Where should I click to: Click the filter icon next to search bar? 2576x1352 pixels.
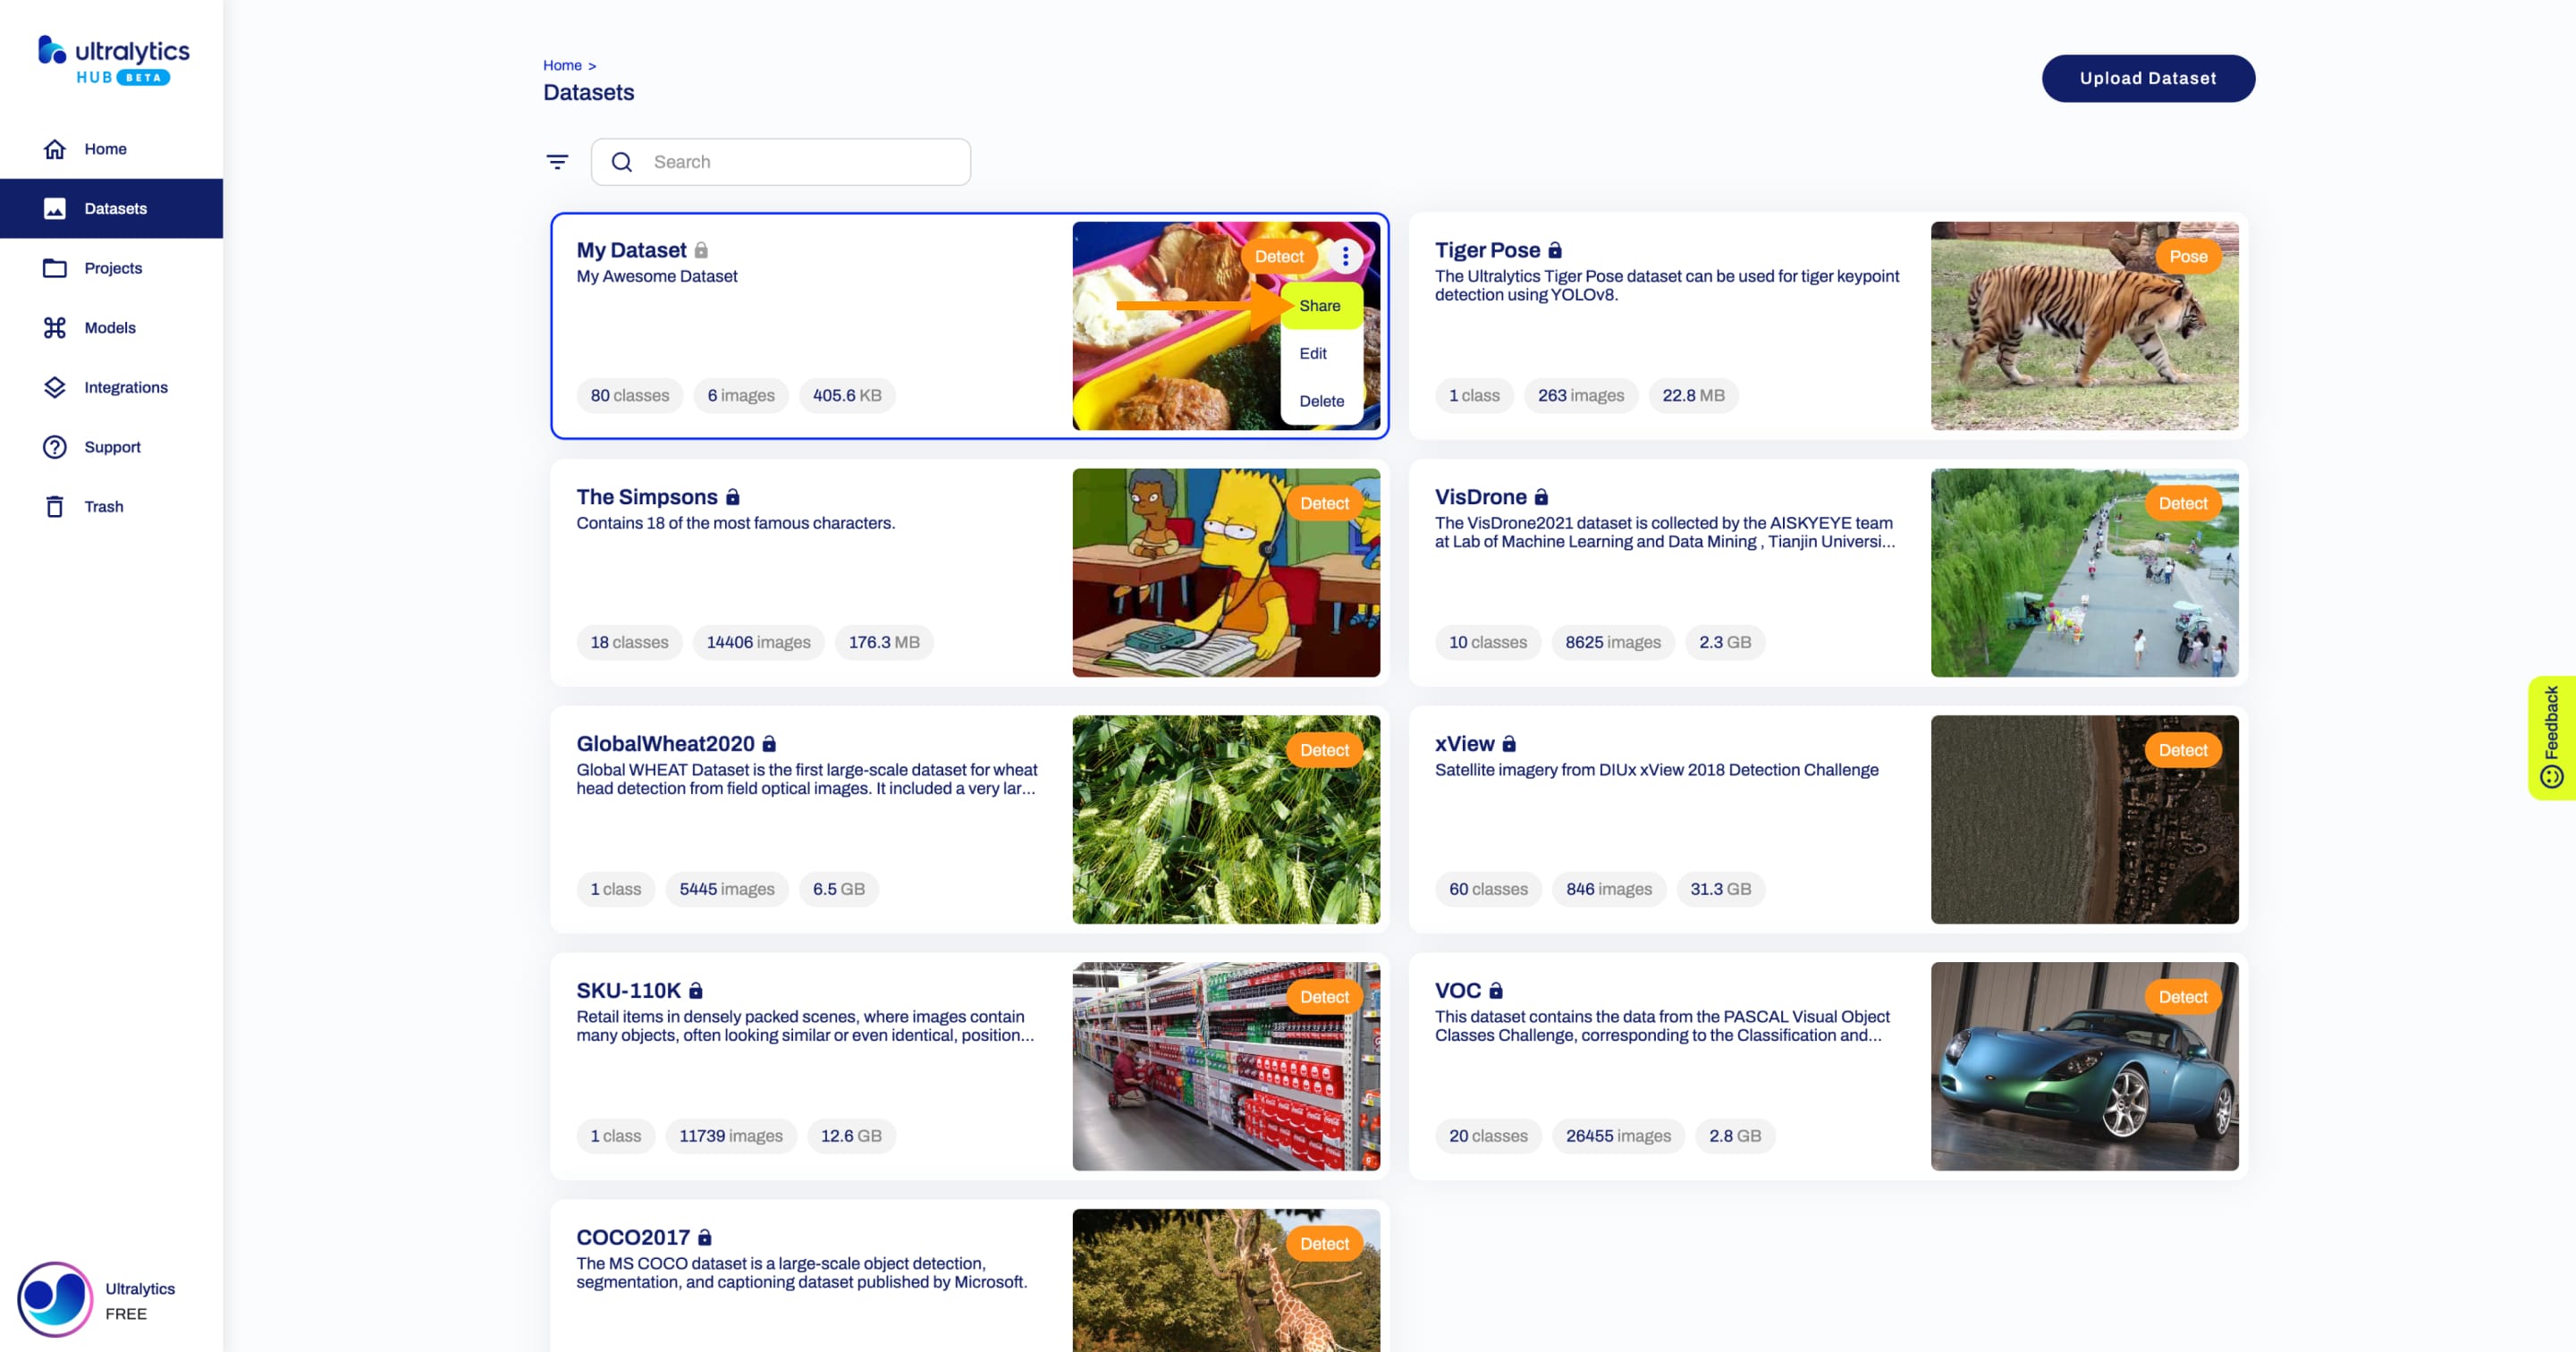[x=557, y=162]
